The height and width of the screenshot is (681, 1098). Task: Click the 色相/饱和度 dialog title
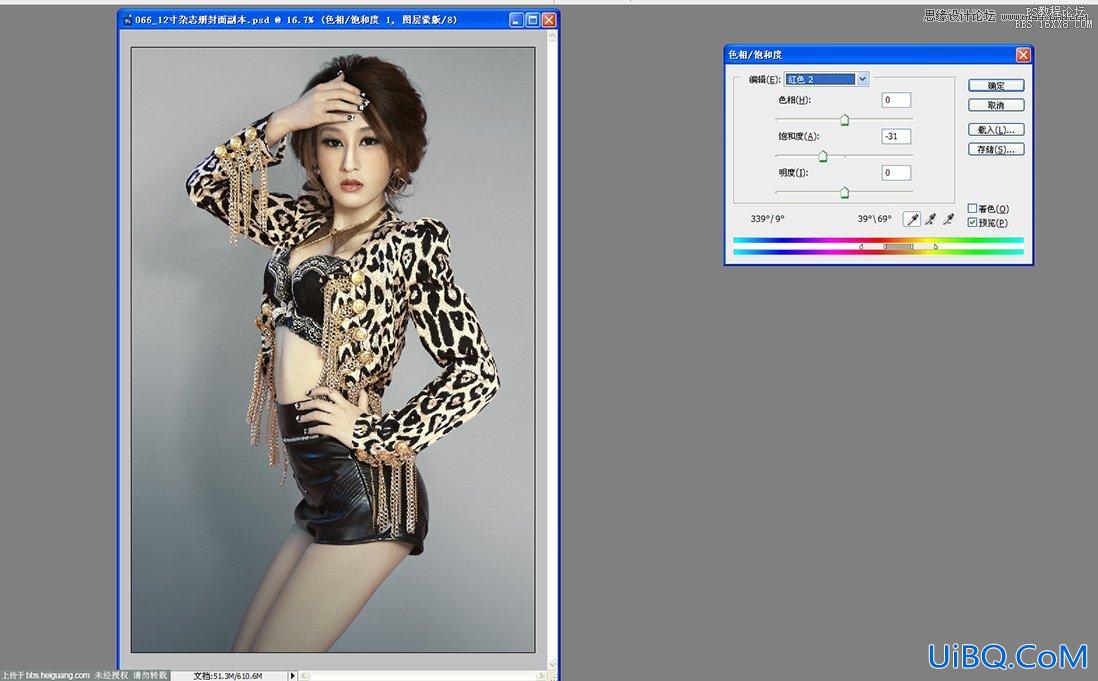(x=755, y=55)
